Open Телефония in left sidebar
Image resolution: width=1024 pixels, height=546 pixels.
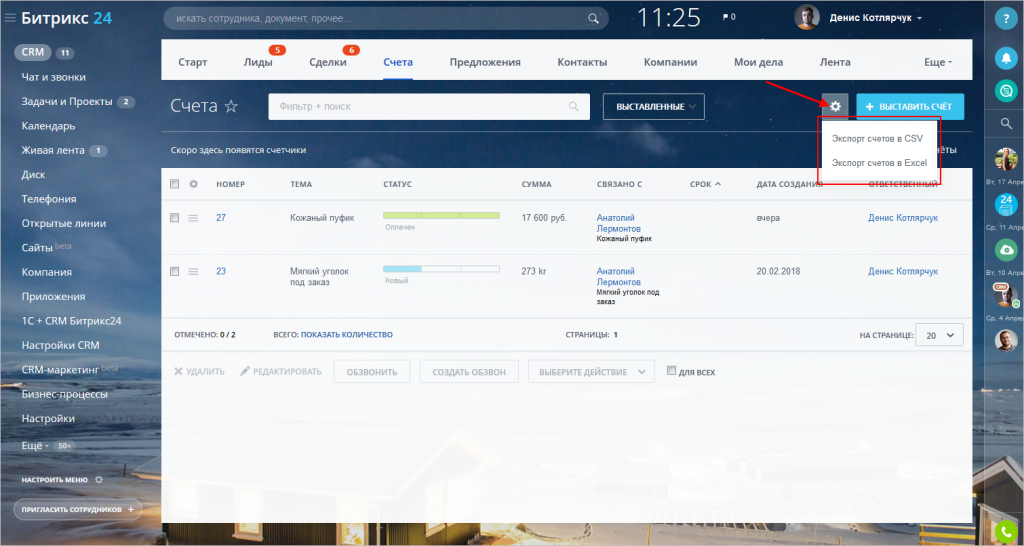49,199
